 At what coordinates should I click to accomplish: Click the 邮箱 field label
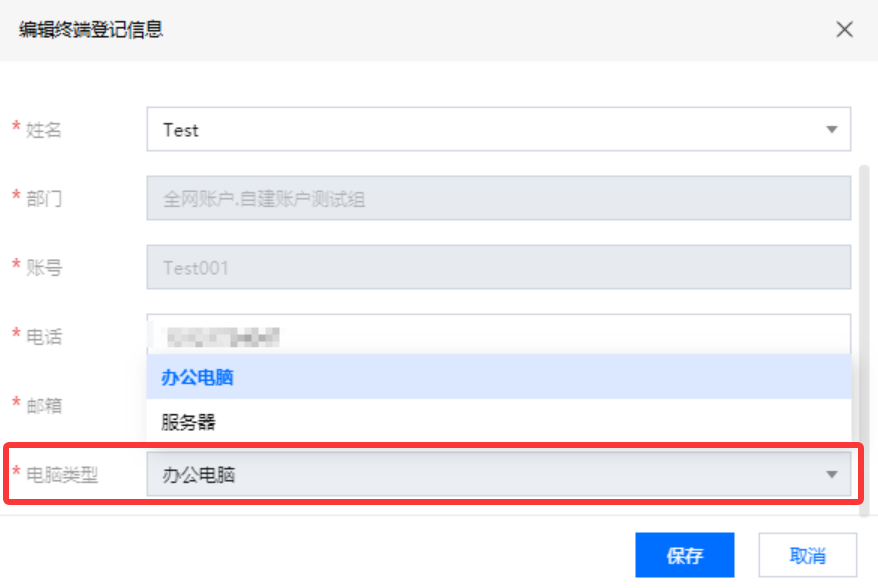(x=44, y=405)
